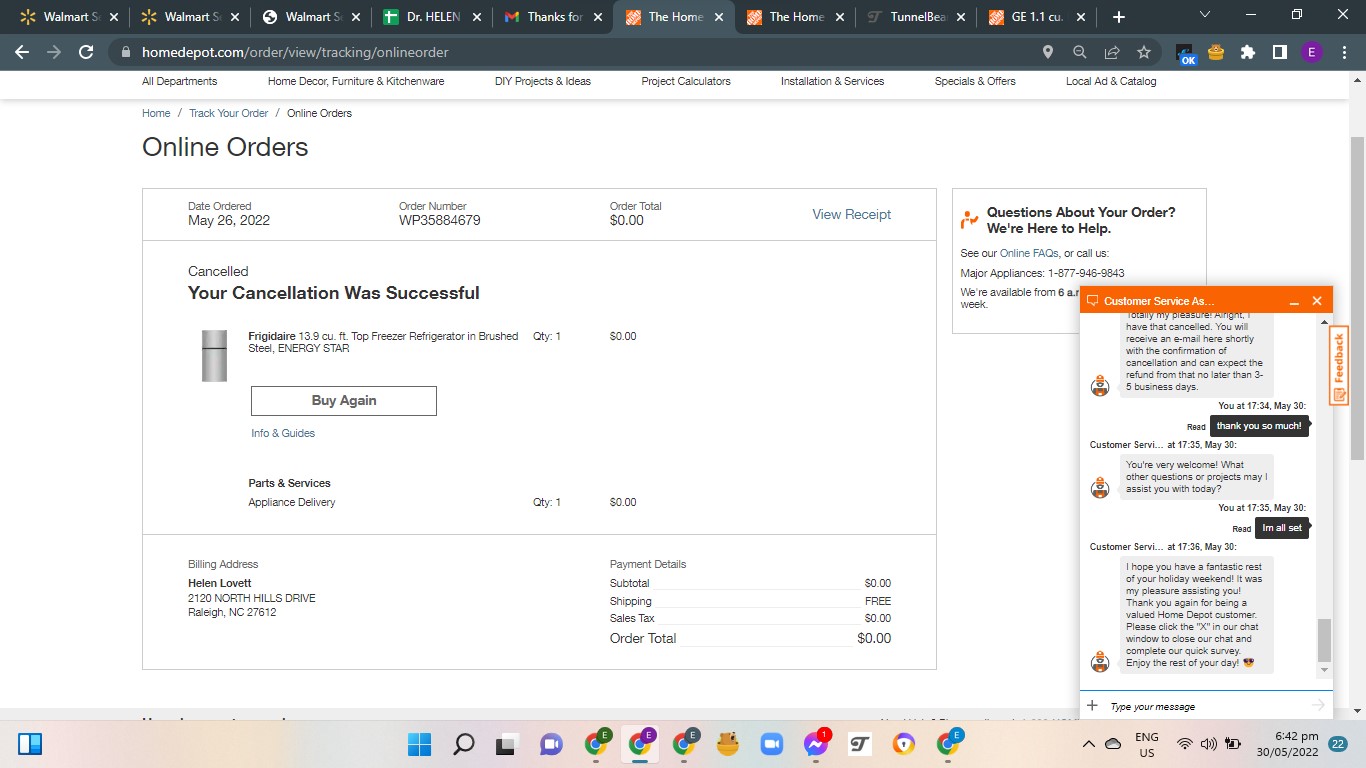
Task: Share this page from the address bar
Action: point(1112,52)
